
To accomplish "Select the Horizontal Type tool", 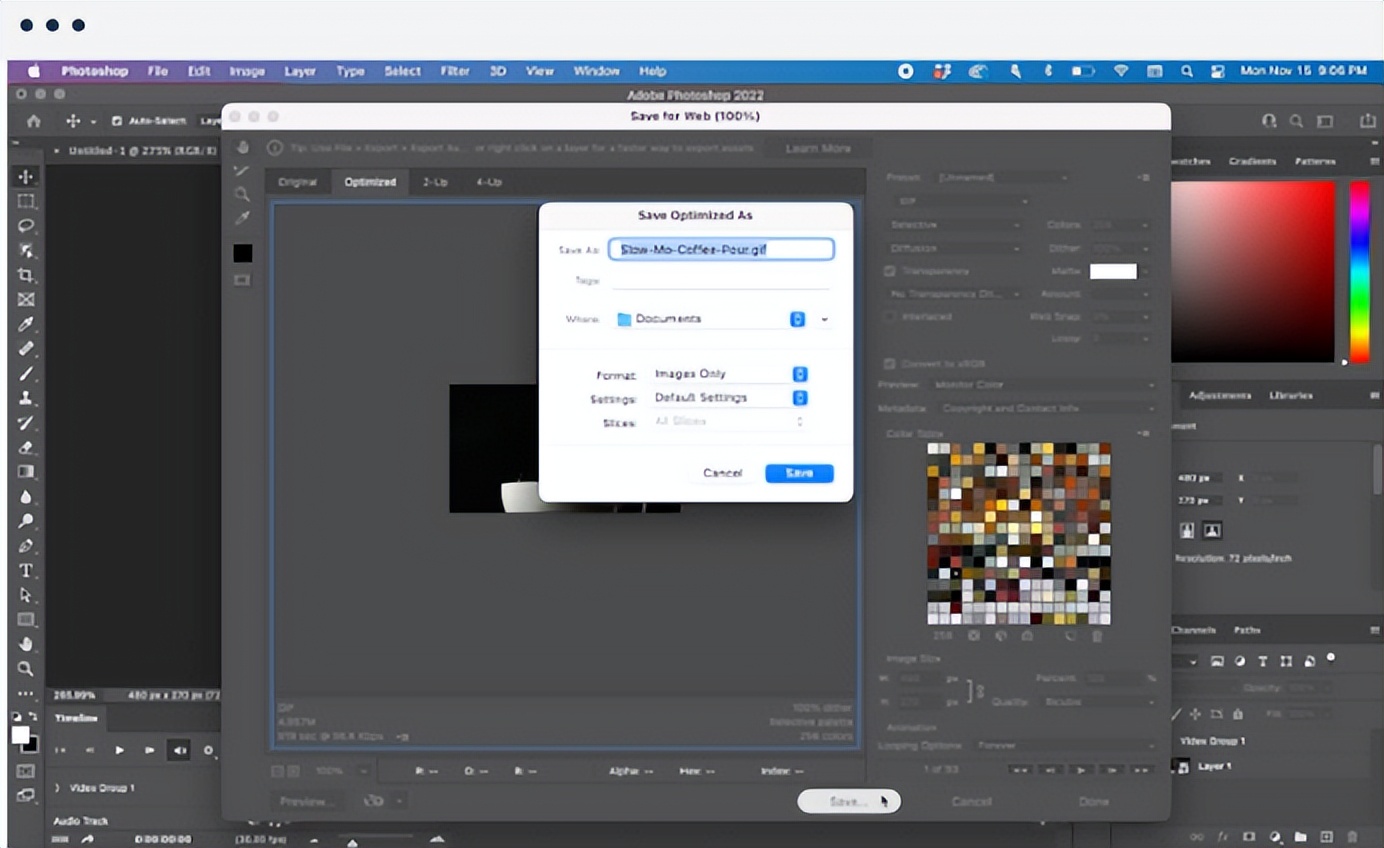I will (26, 570).
